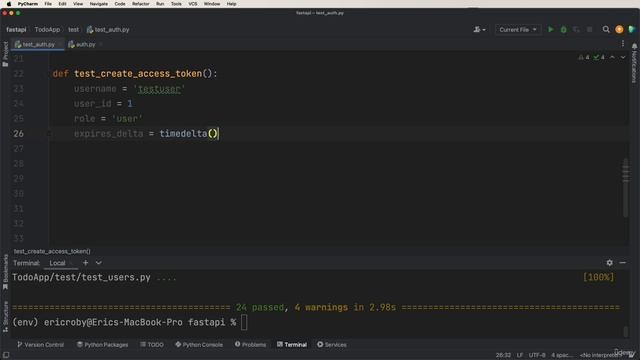Open the Help menu

(x=231, y=4)
